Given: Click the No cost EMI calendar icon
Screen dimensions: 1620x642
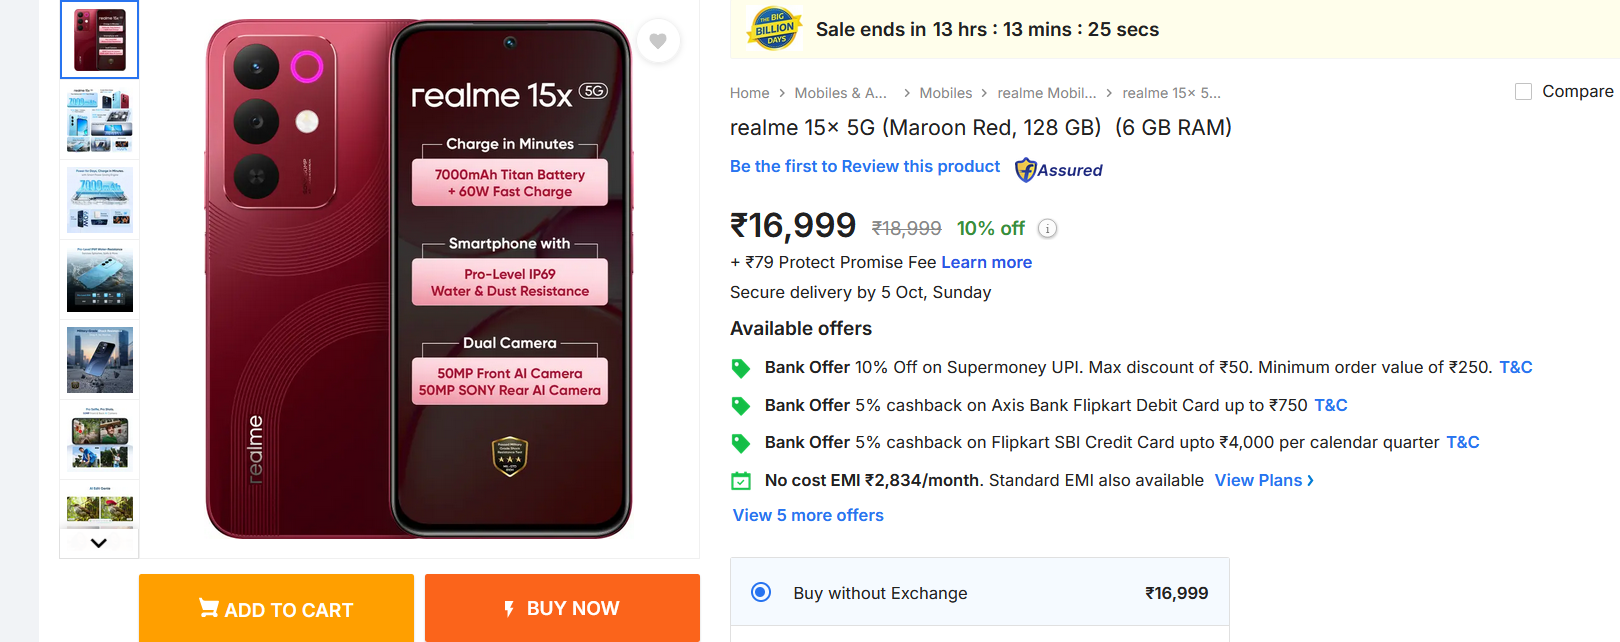Looking at the screenshot, I should (x=741, y=480).
